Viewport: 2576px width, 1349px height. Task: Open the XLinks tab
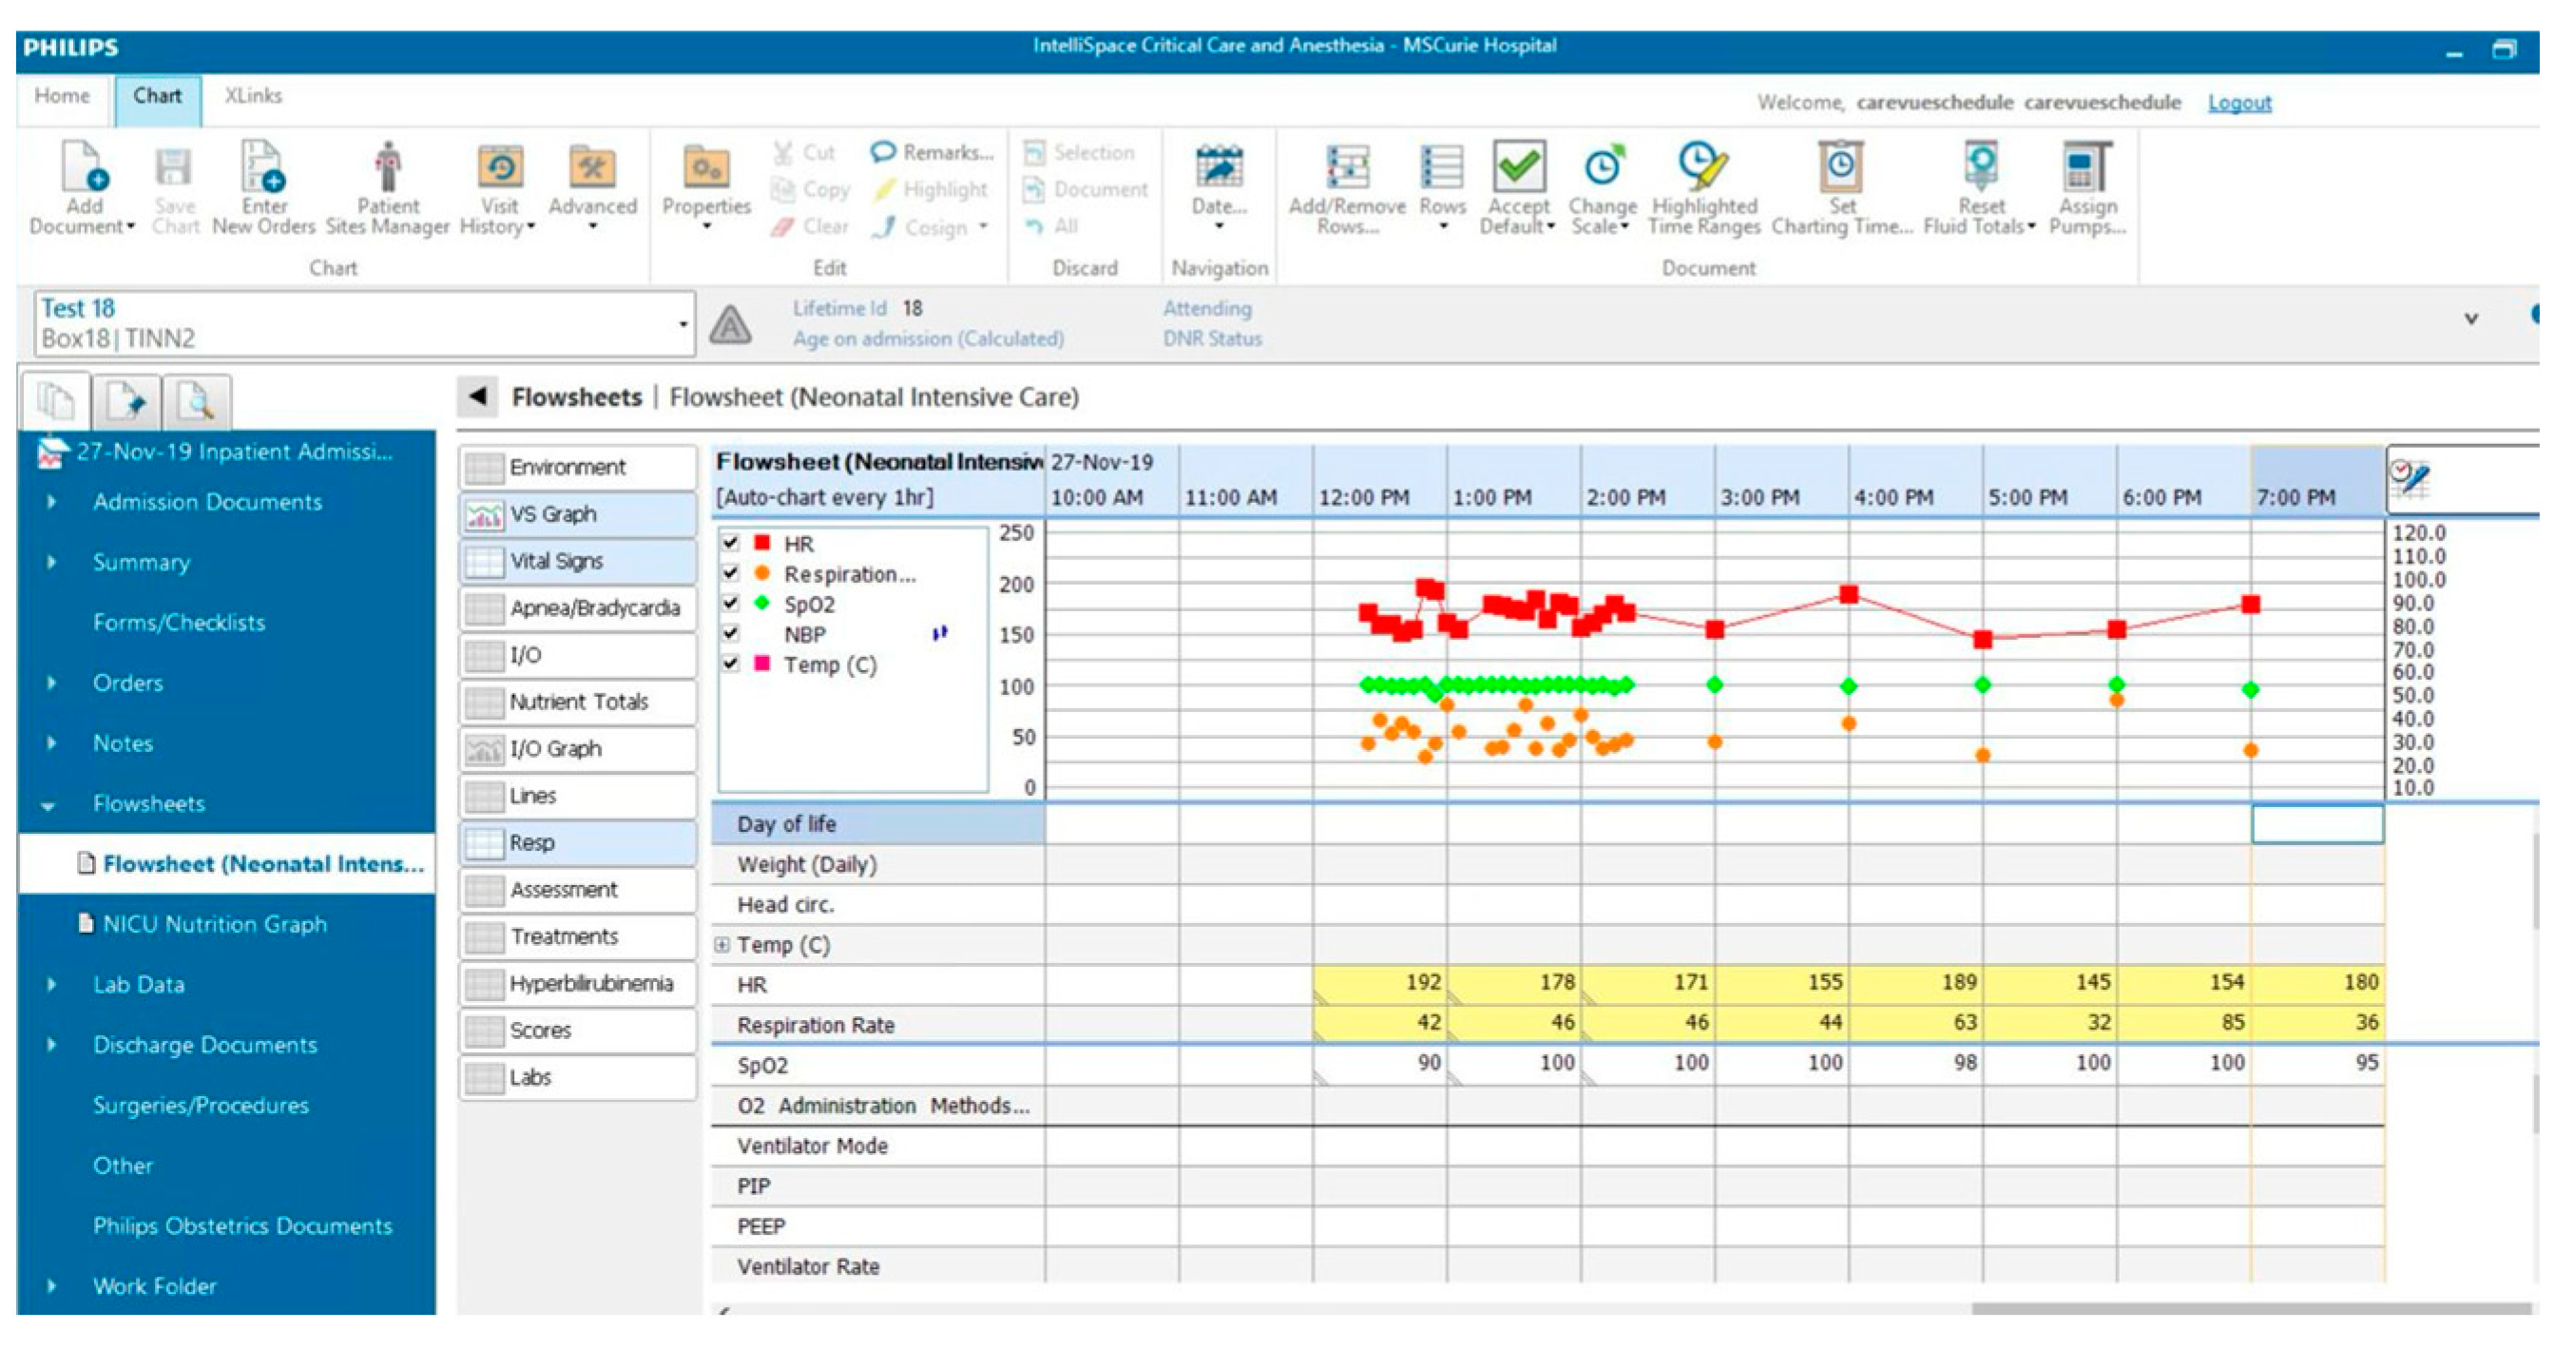253,97
